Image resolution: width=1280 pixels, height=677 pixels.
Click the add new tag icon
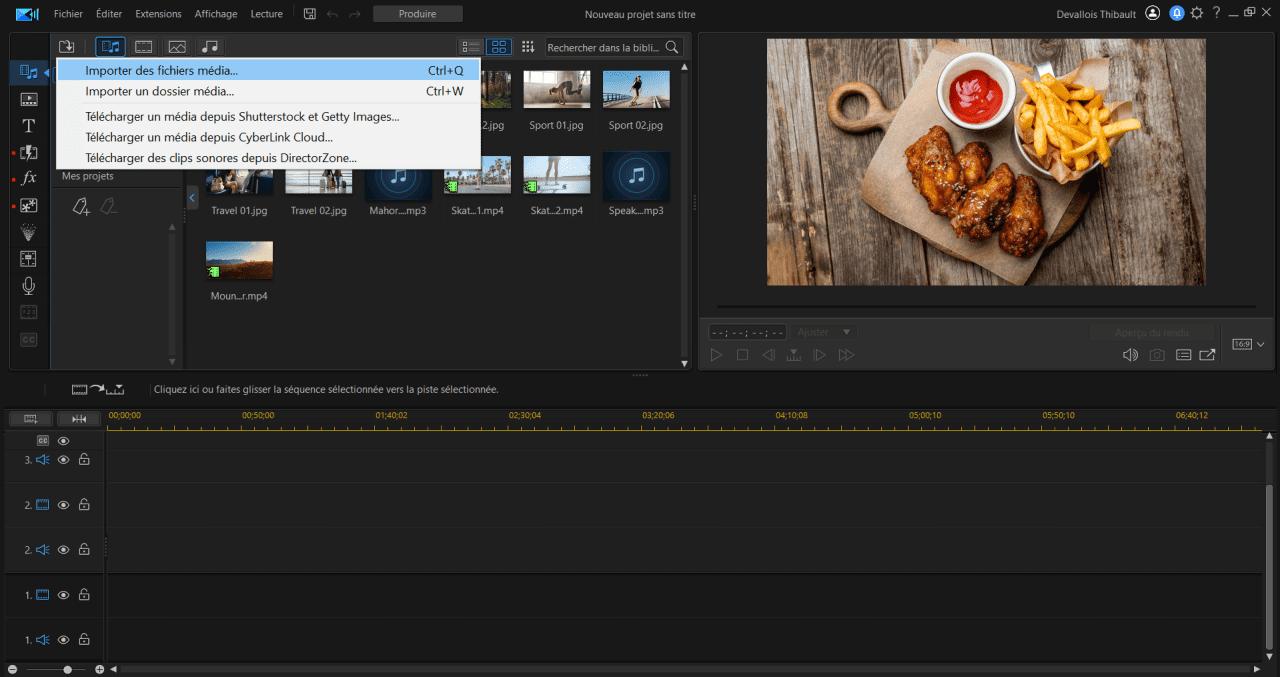pyautogui.click(x=82, y=207)
